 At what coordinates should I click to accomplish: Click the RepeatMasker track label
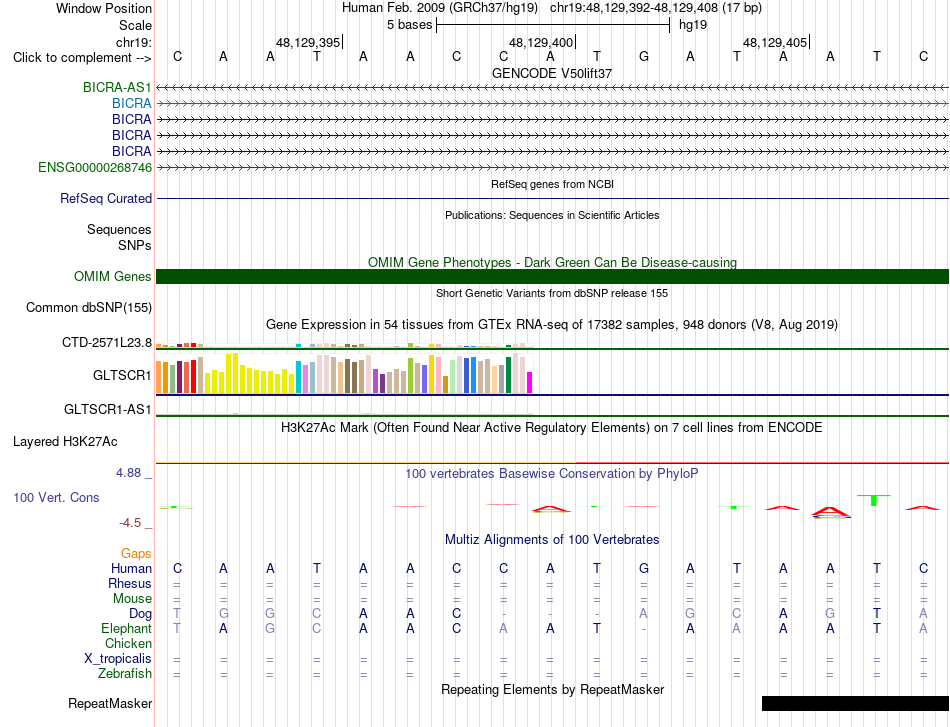click(x=110, y=703)
